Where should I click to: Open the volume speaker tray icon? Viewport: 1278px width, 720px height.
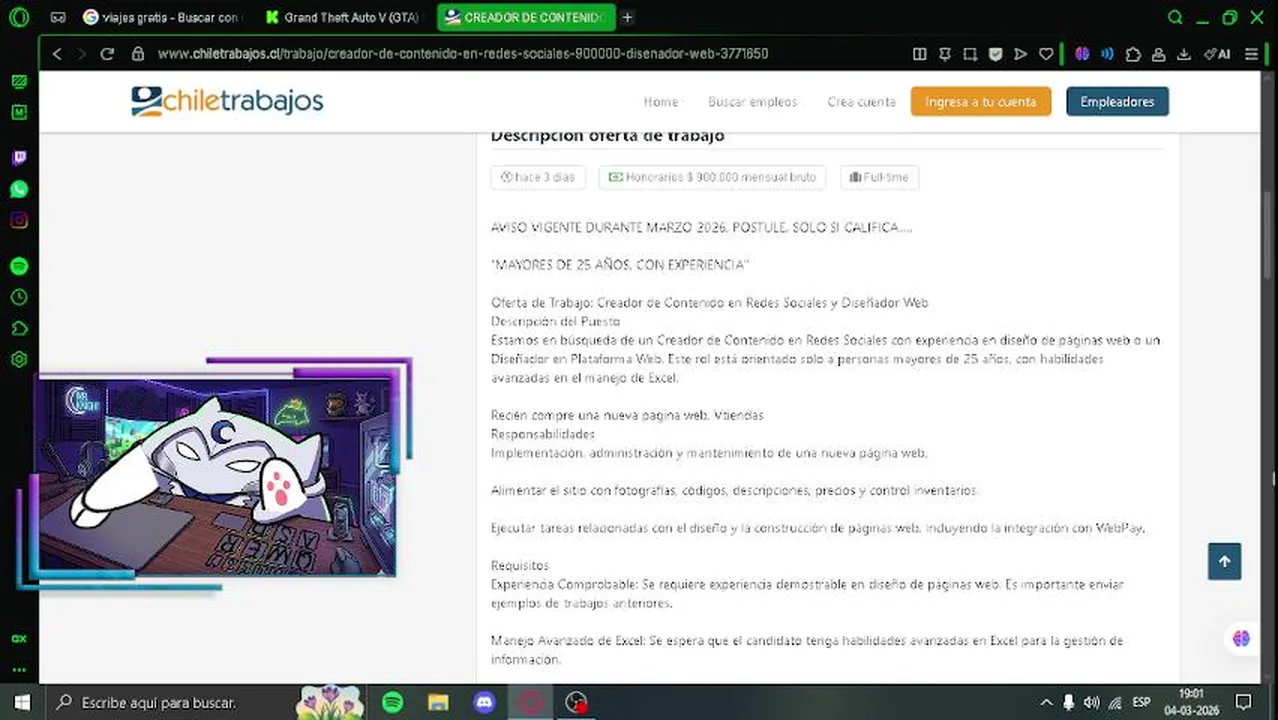(1091, 702)
